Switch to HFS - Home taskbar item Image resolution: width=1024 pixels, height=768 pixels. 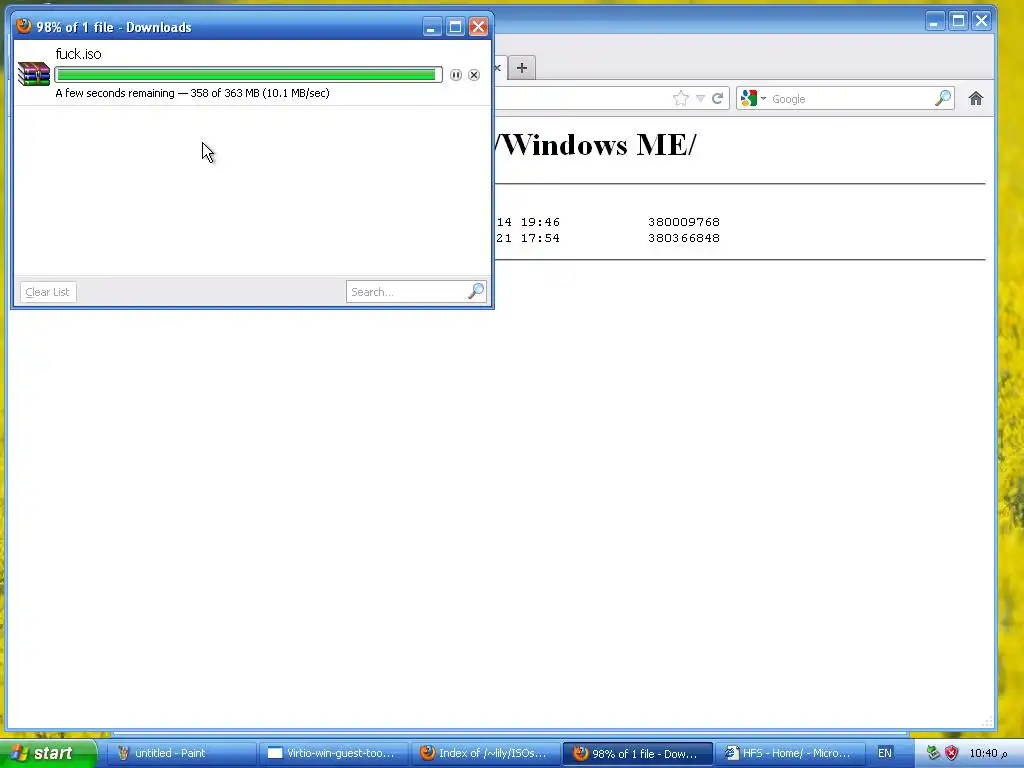[x=790, y=753]
